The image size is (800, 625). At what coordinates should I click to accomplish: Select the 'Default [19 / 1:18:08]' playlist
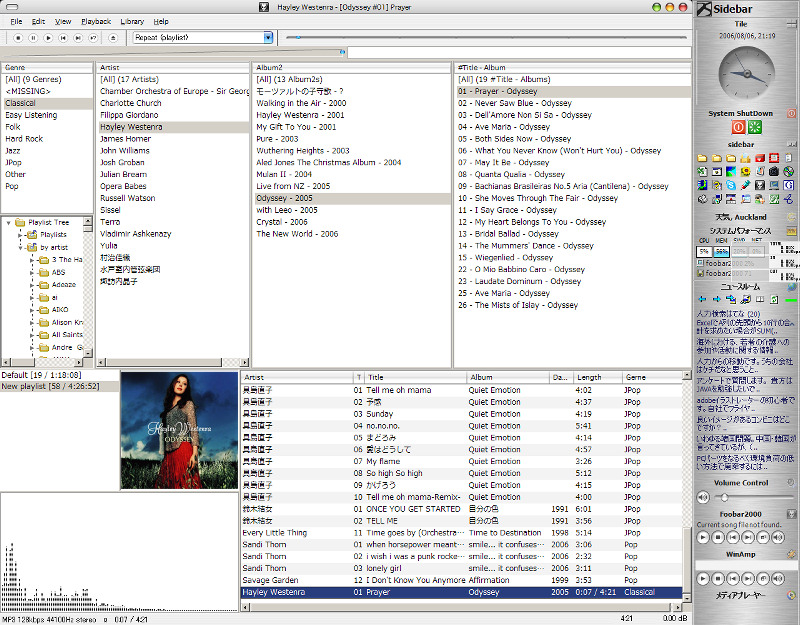click(41, 375)
